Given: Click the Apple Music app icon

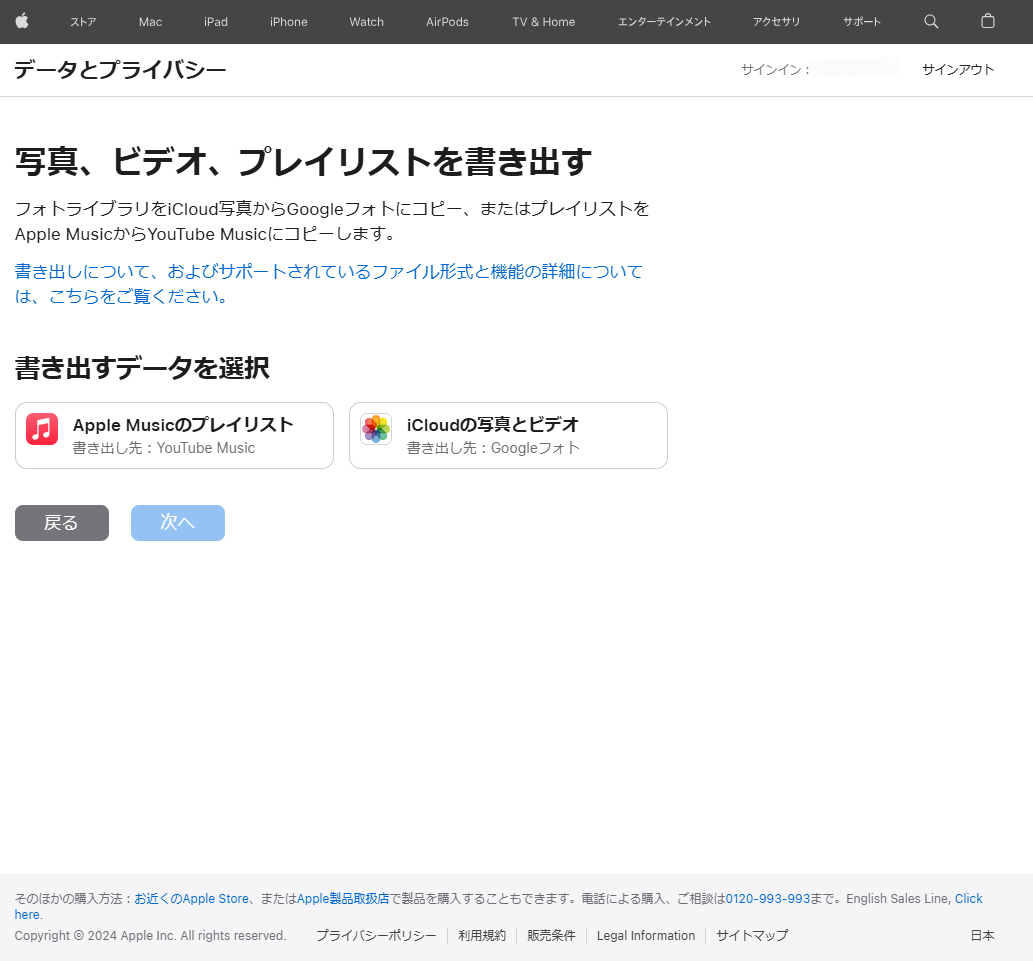Looking at the screenshot, I should pyautogui.click(x=41, y=429).
